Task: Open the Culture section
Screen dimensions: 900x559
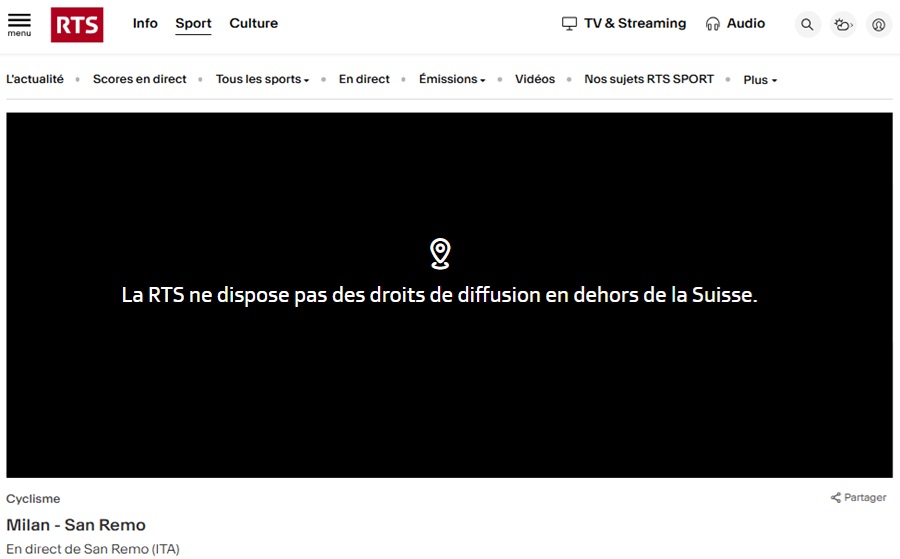Action: (254, 24)
